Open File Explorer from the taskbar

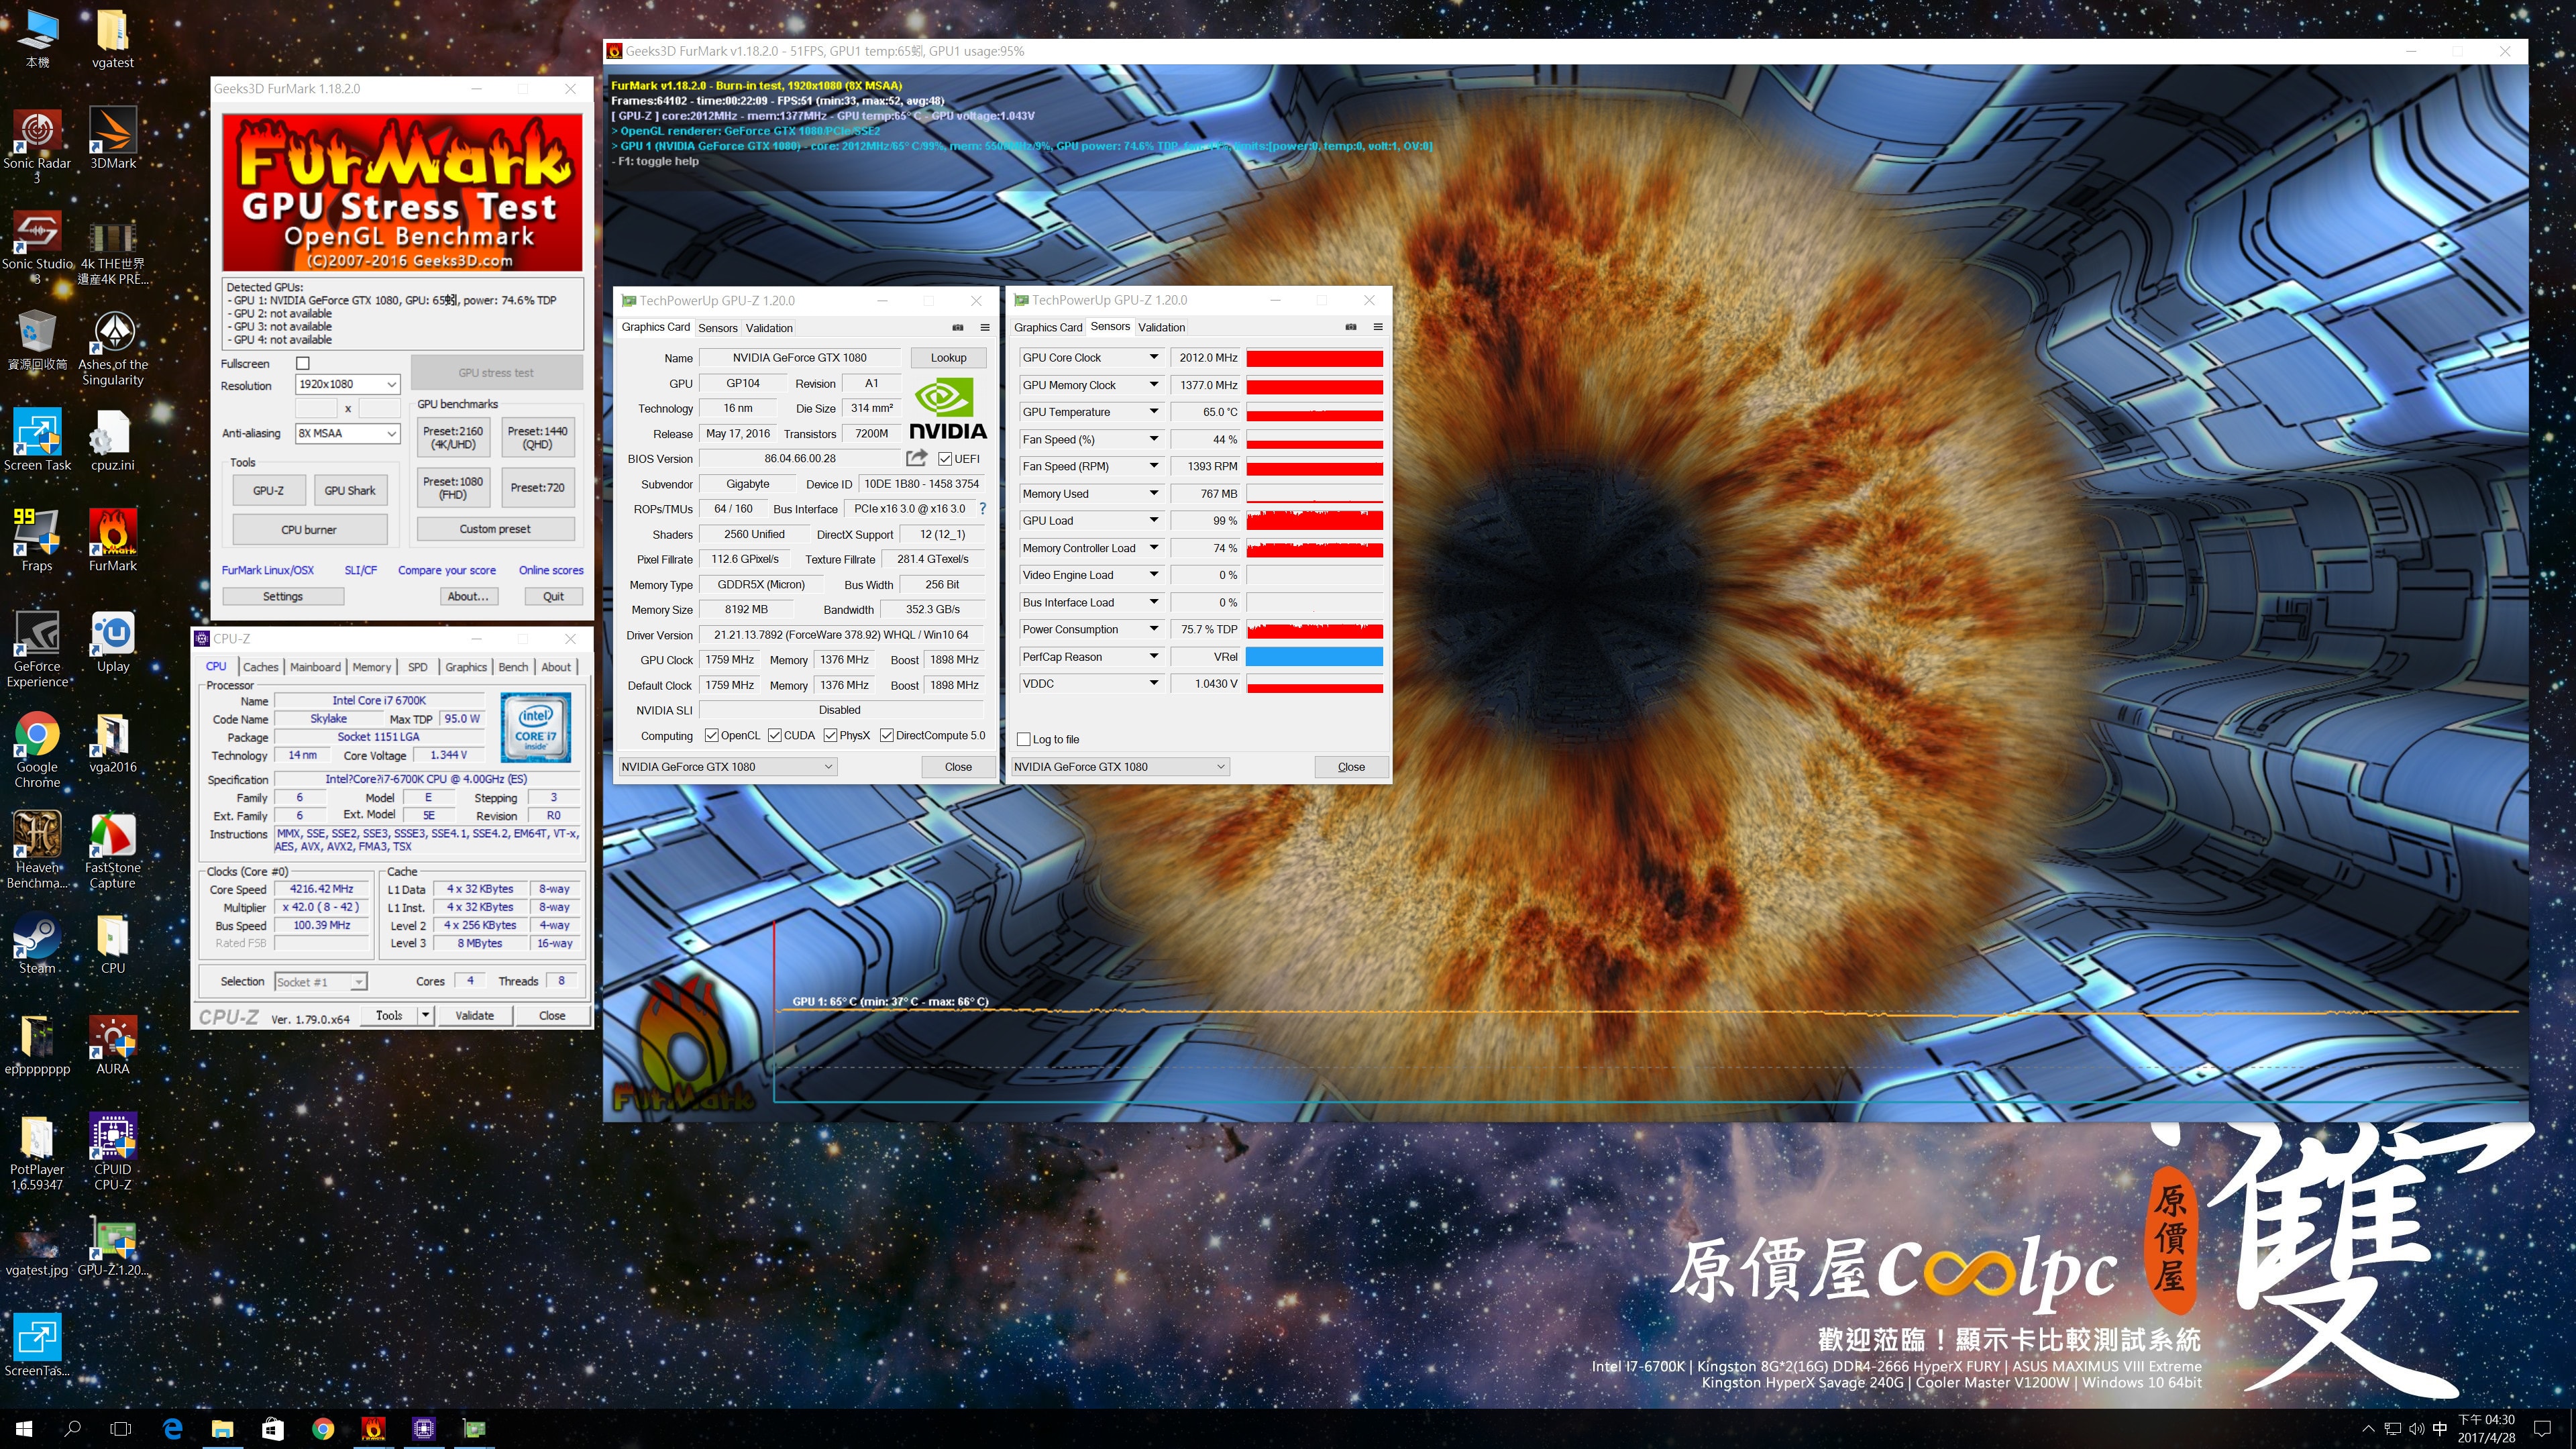(222, 1429)
